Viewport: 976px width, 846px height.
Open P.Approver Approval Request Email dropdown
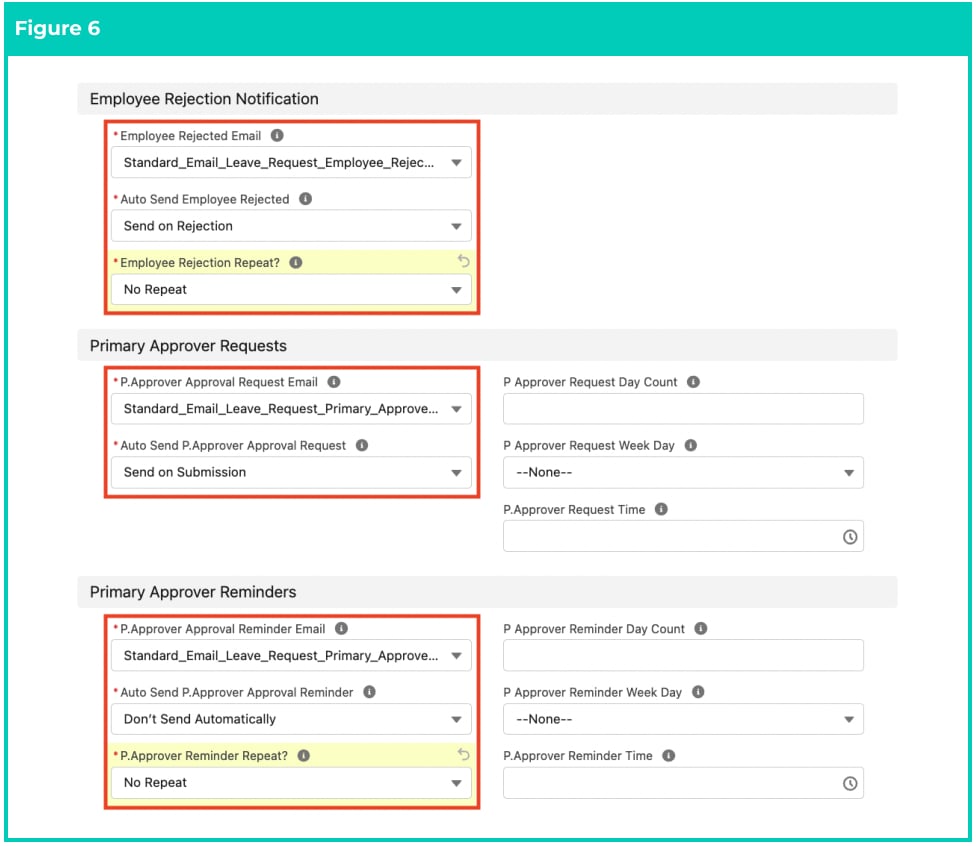291,410
